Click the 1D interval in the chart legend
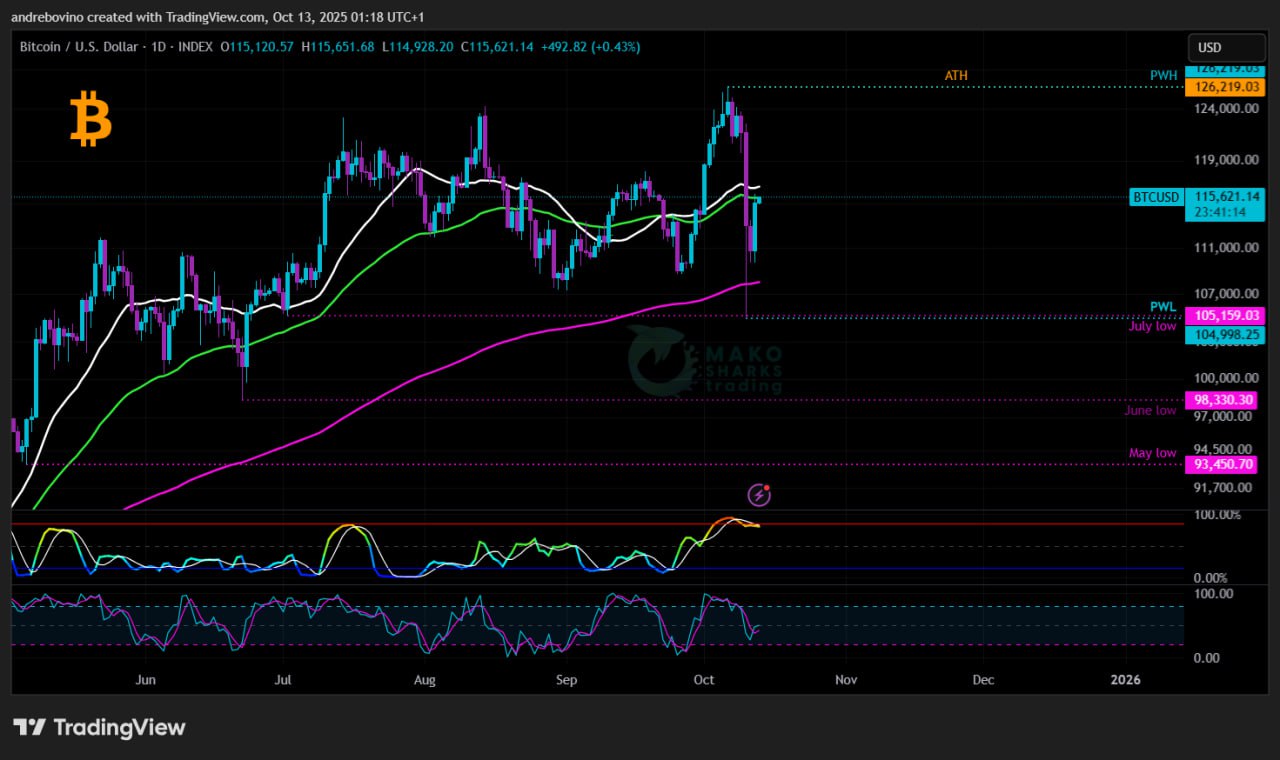Image resolution: width=1280 pixels, height=760 pixels. point(158,47)
